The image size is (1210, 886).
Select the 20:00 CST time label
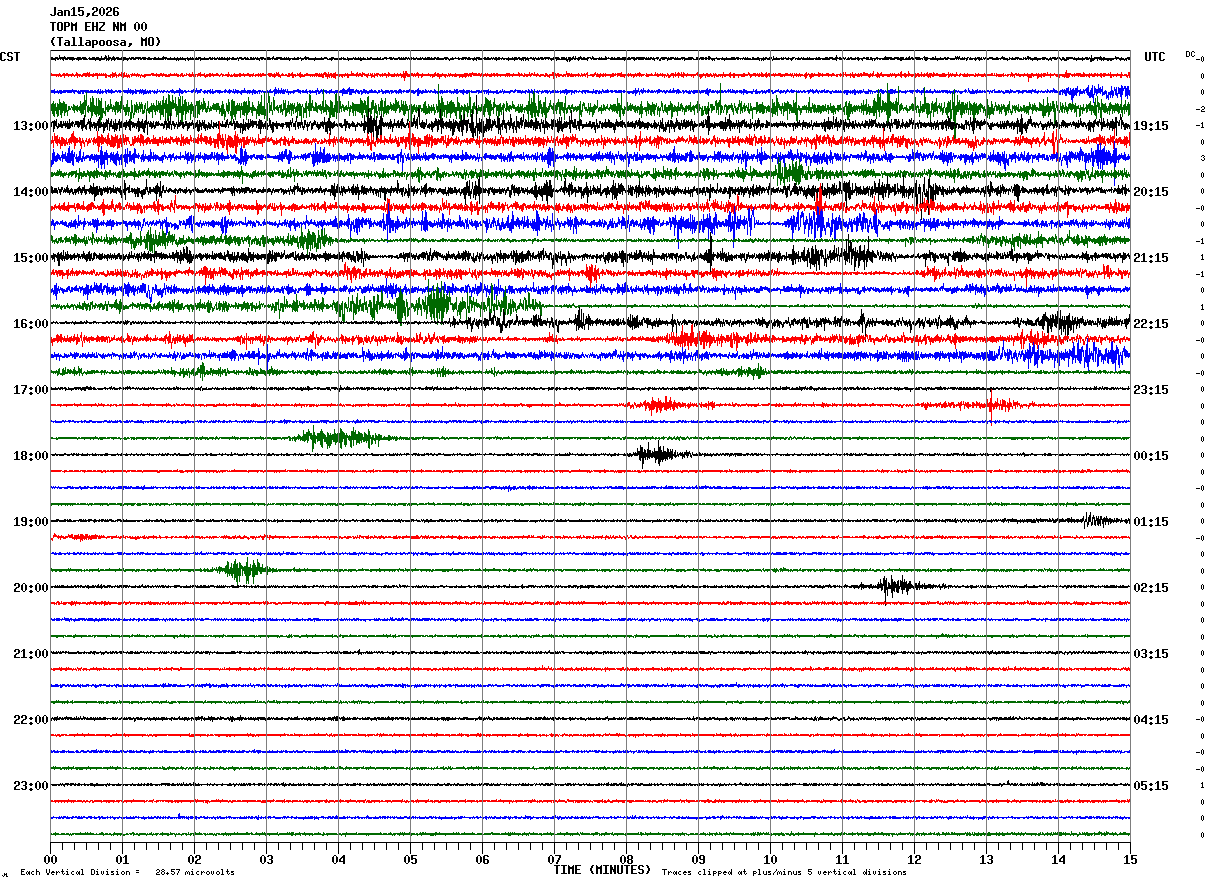[31, 588]
